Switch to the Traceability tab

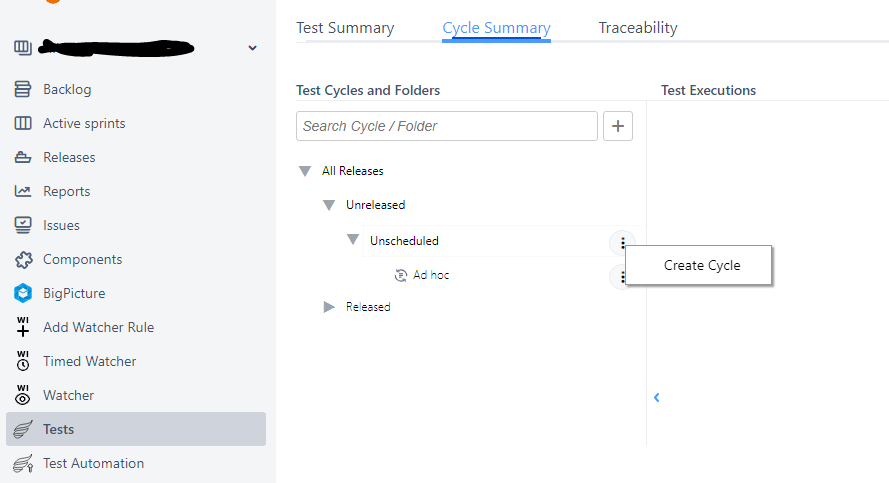click(x=638, y=28)
